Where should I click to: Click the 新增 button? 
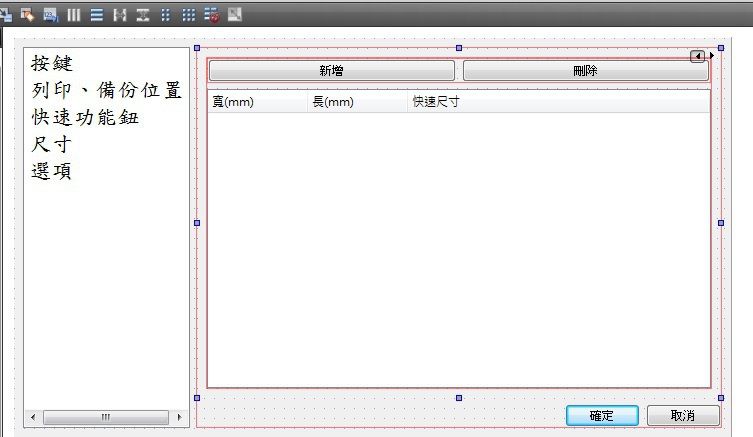point(332,71)
